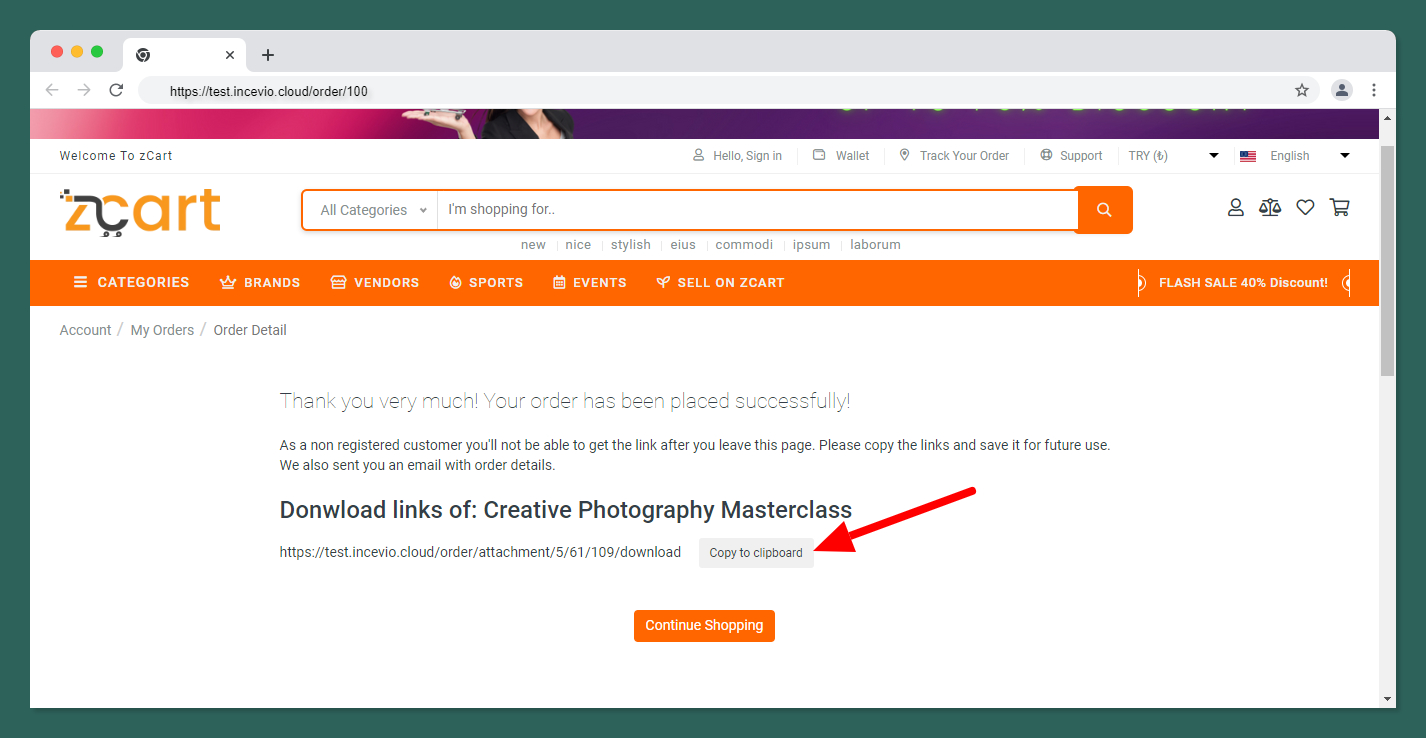Open a new browser tab
Viewport: 1426px width, 738px height.
point(267,55)
